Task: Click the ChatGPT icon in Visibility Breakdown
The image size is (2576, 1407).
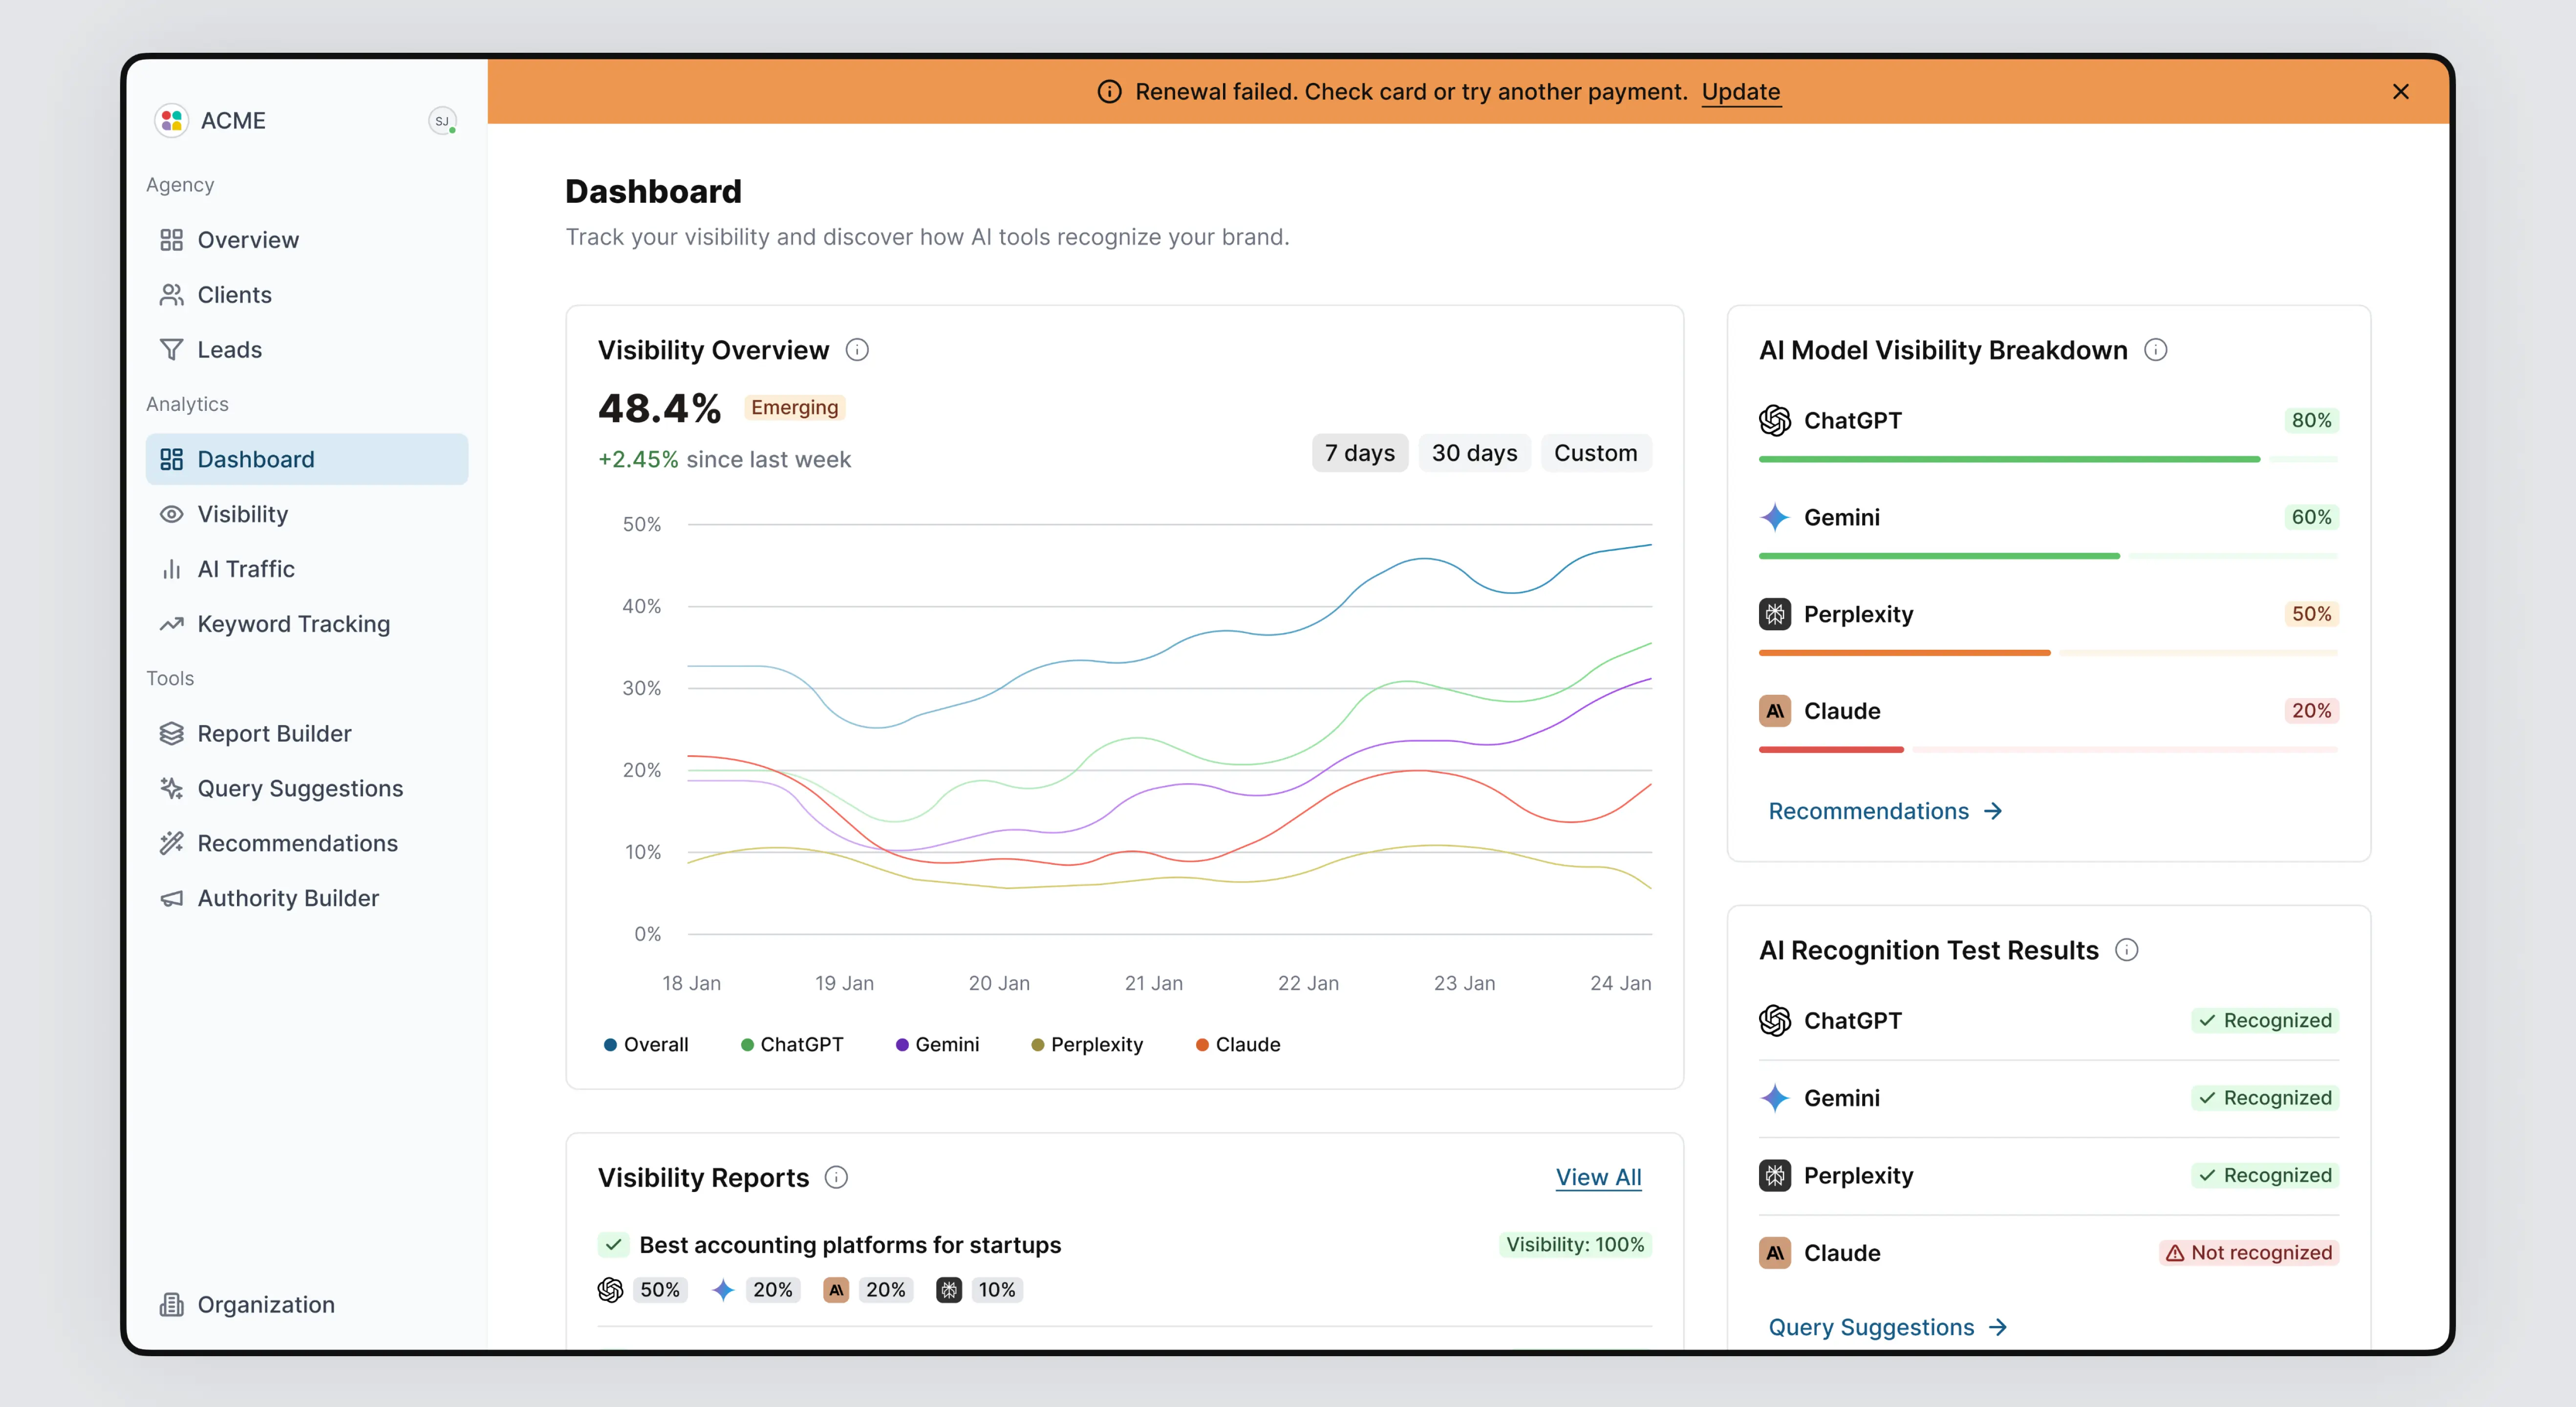Action: click(1775, 420)
